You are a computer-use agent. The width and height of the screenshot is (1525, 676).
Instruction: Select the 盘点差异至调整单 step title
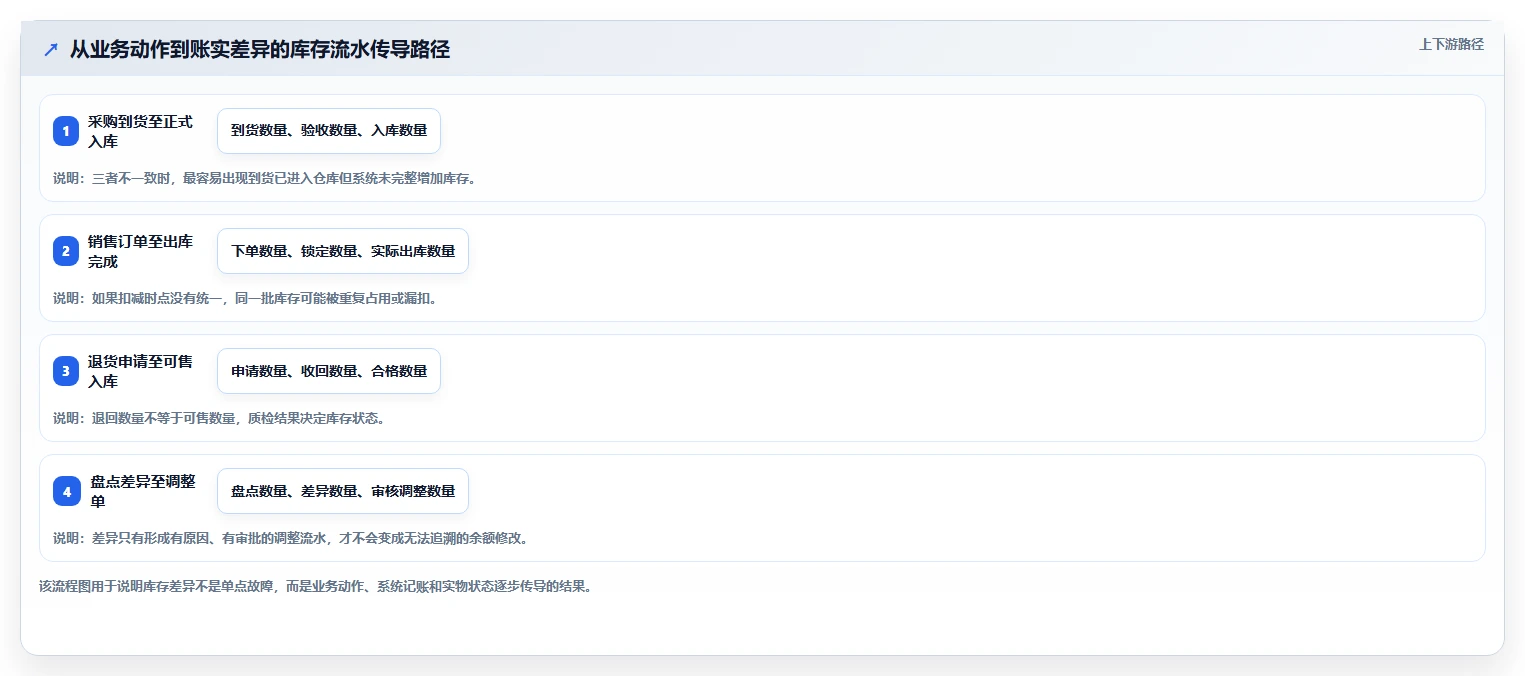coord(141,491)
